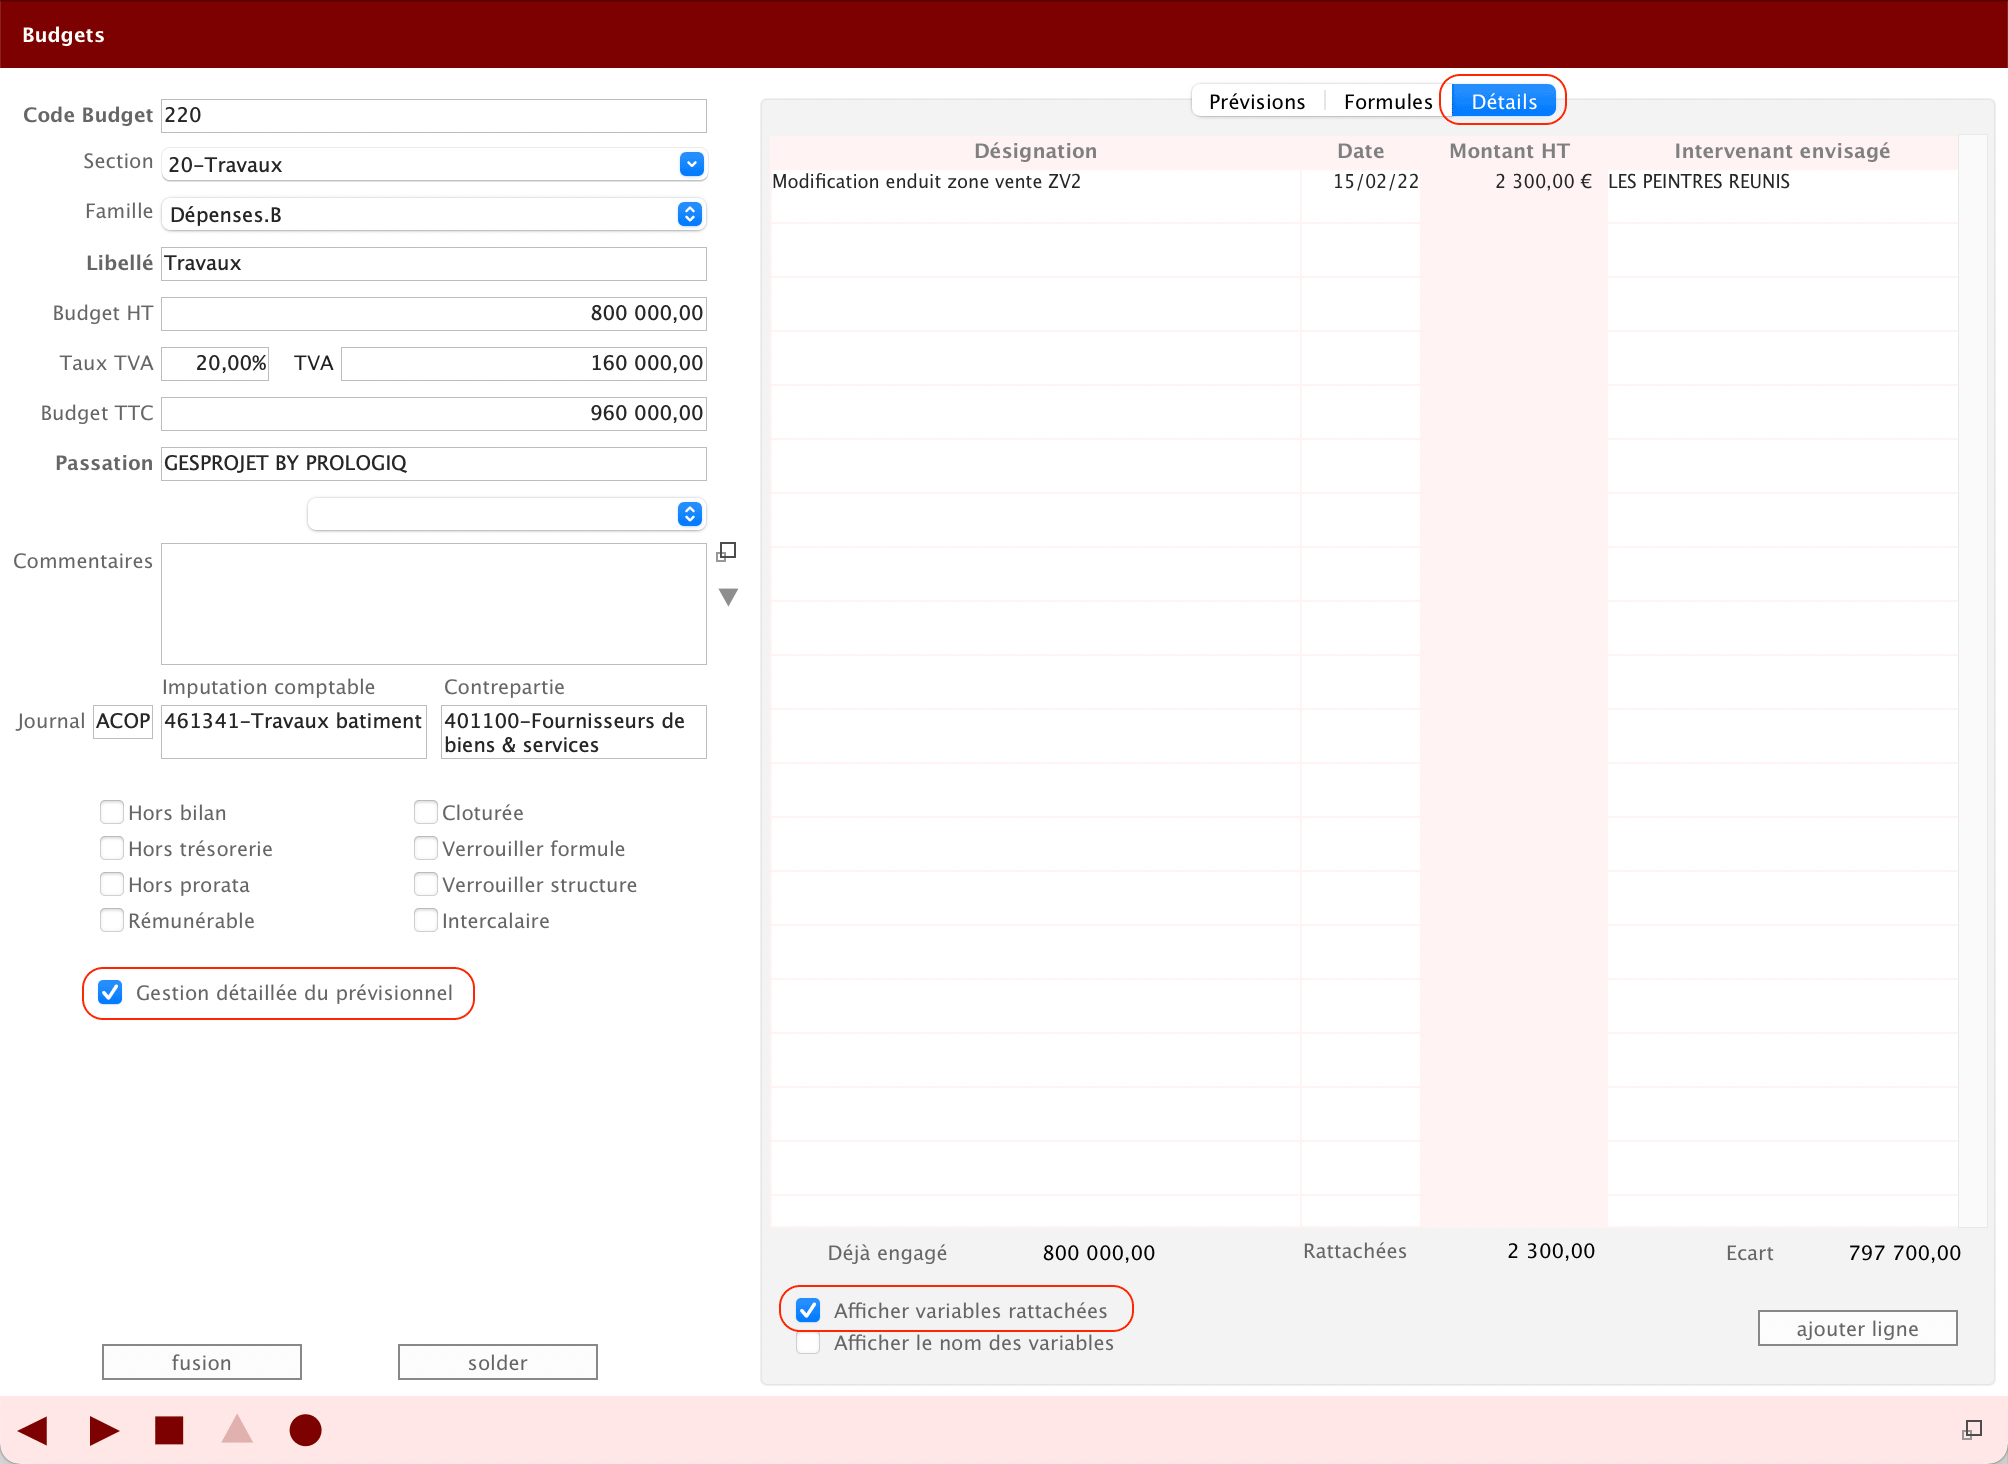
Task: Click the gray down triangle beside Commentaires
Action: tap(728, 597)
